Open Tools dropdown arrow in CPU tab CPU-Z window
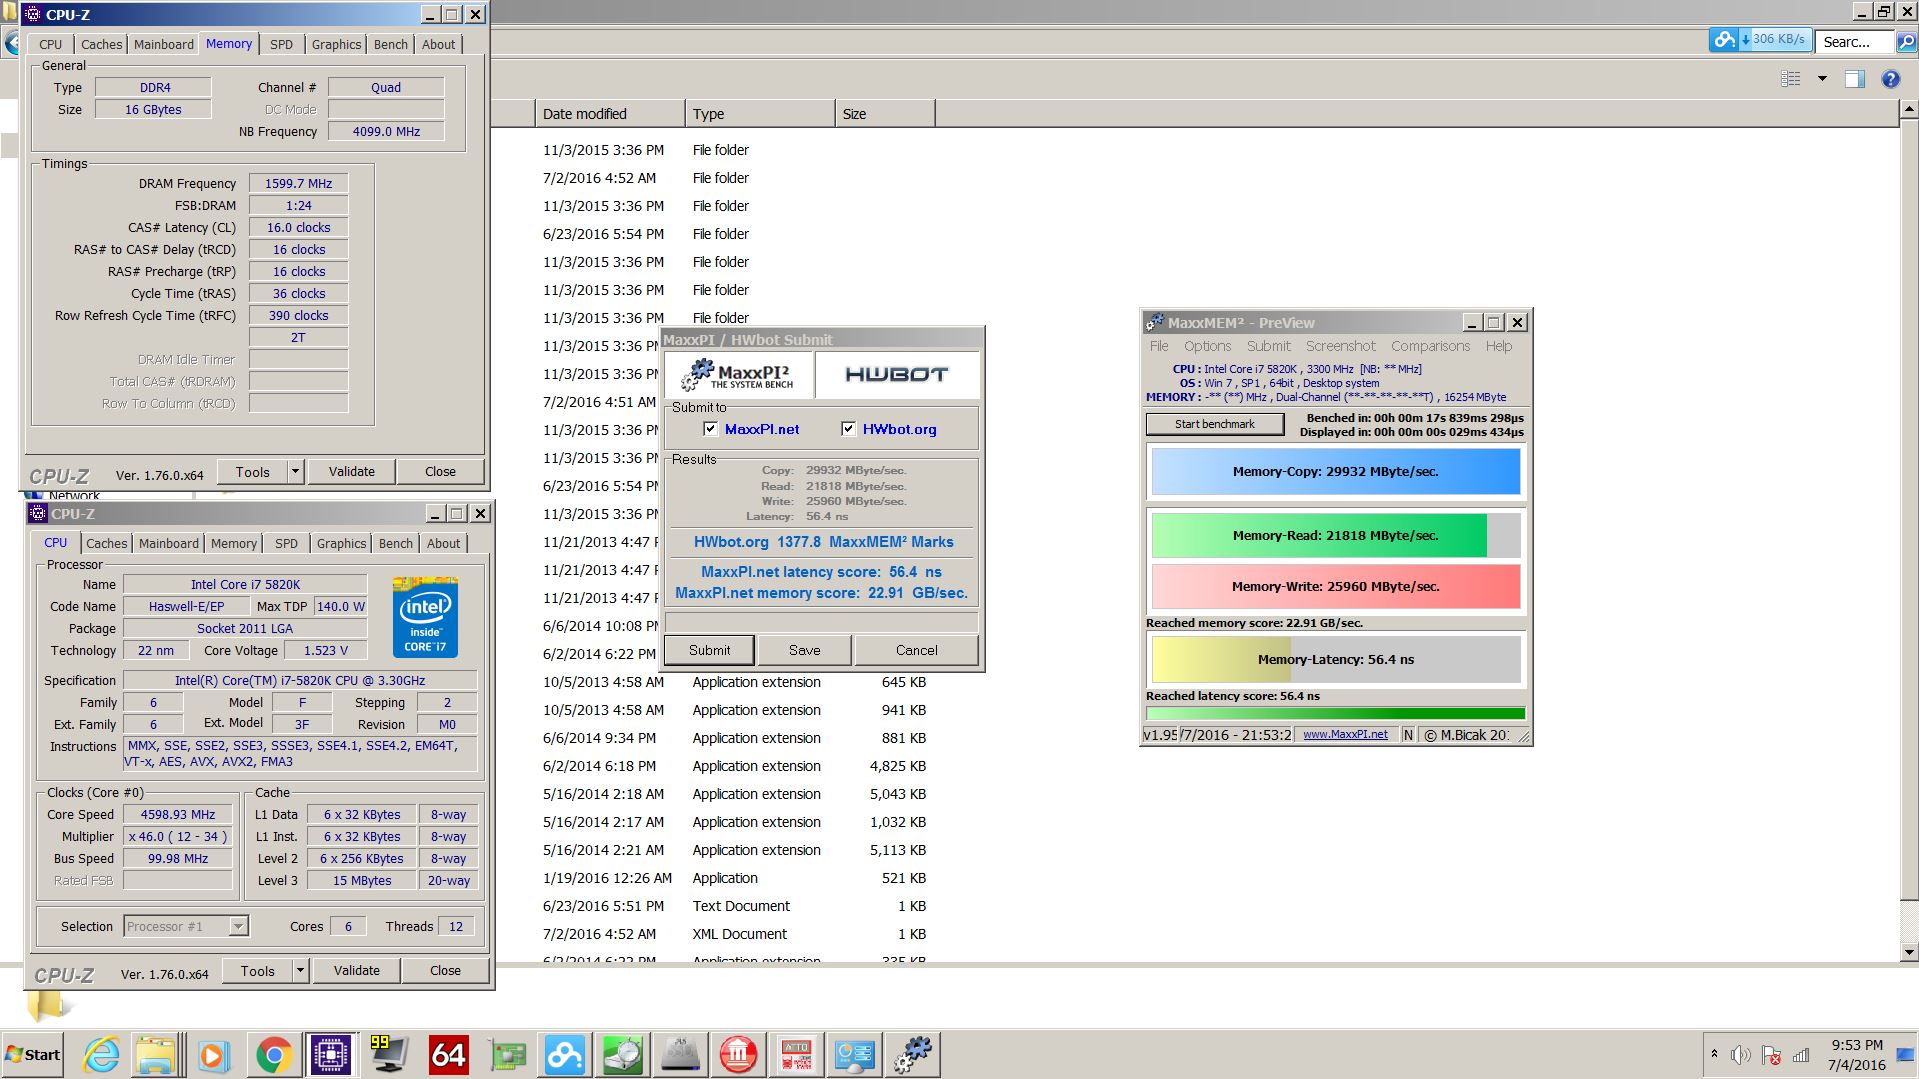The height and width of the screenshot is (1079, 1919). [299, 971]
